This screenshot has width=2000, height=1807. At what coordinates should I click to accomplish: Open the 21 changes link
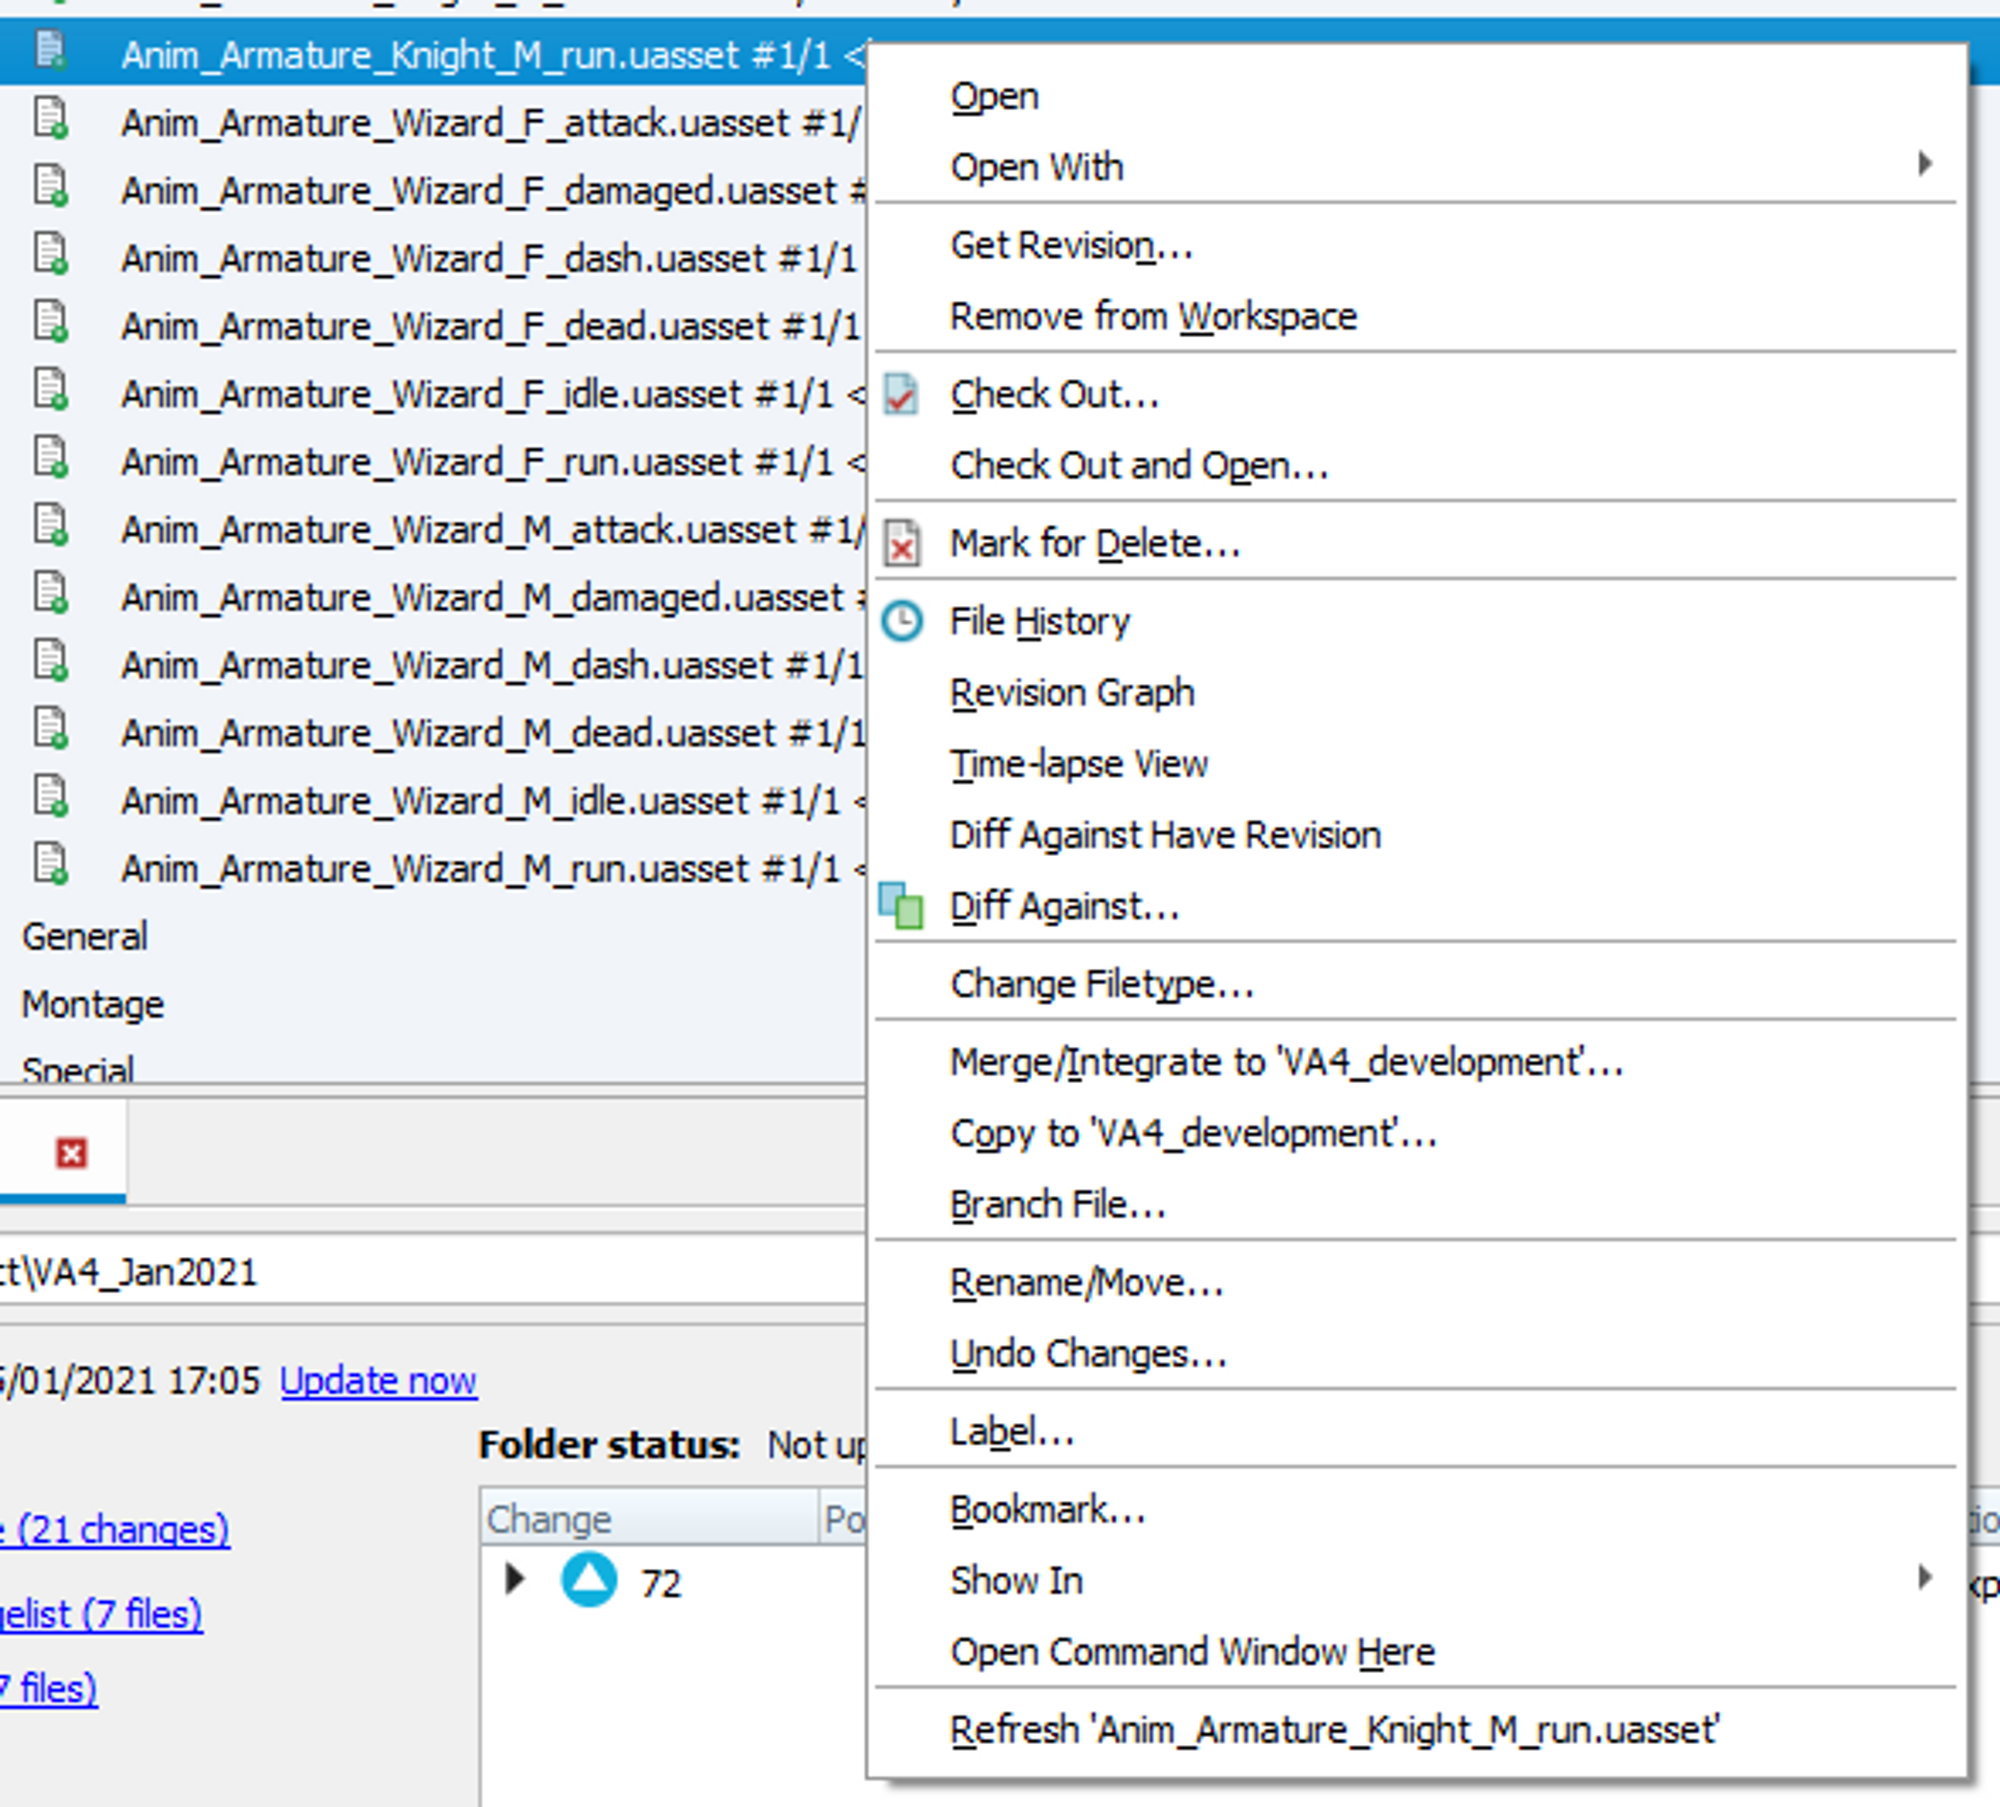coord(115,1529)
